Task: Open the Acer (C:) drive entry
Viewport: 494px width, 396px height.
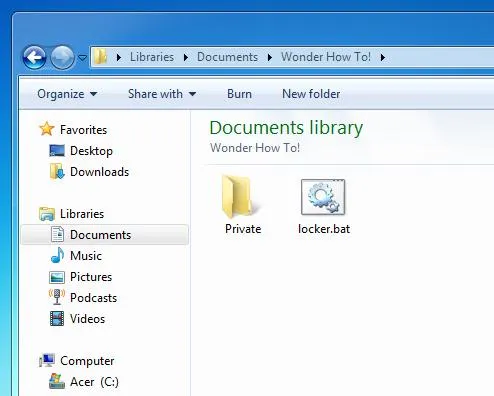Action: 94,382
